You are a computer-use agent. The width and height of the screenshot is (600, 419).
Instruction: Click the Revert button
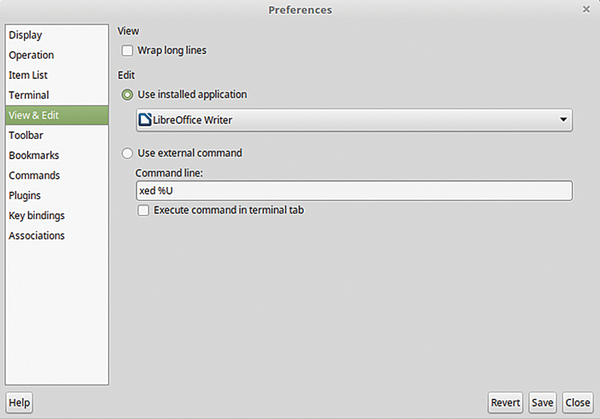pyautogui.click(x=505, y=403)
